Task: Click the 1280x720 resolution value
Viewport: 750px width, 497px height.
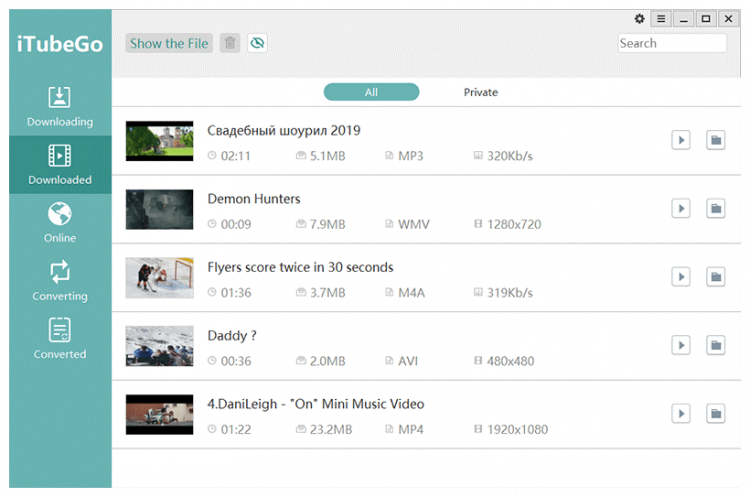Action: pos(514,224)
